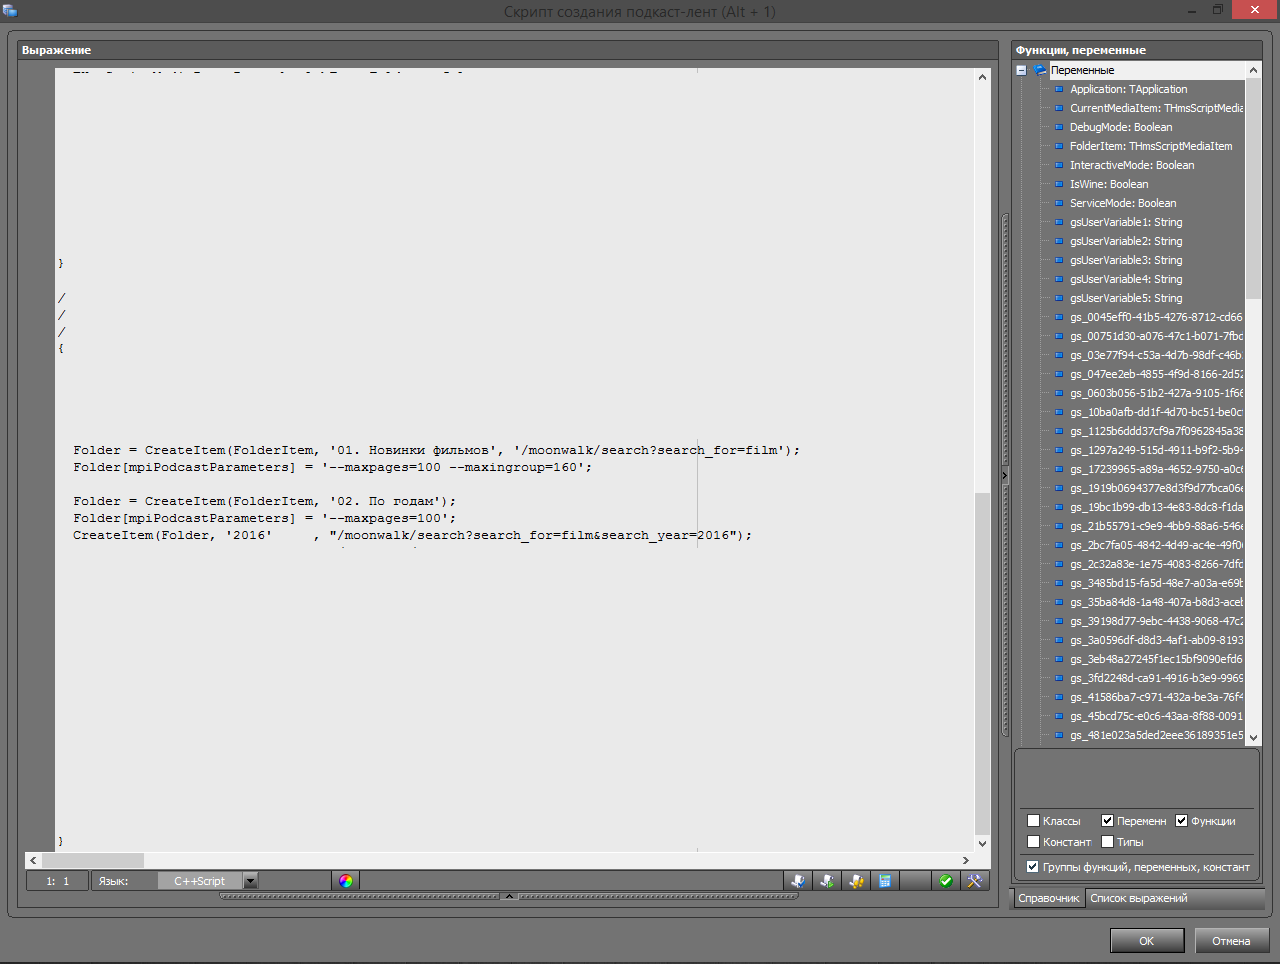The image size is (1280, 964).
Task: Click the blue calculator icon in toolbar
Action: click(x=885, y=881)
